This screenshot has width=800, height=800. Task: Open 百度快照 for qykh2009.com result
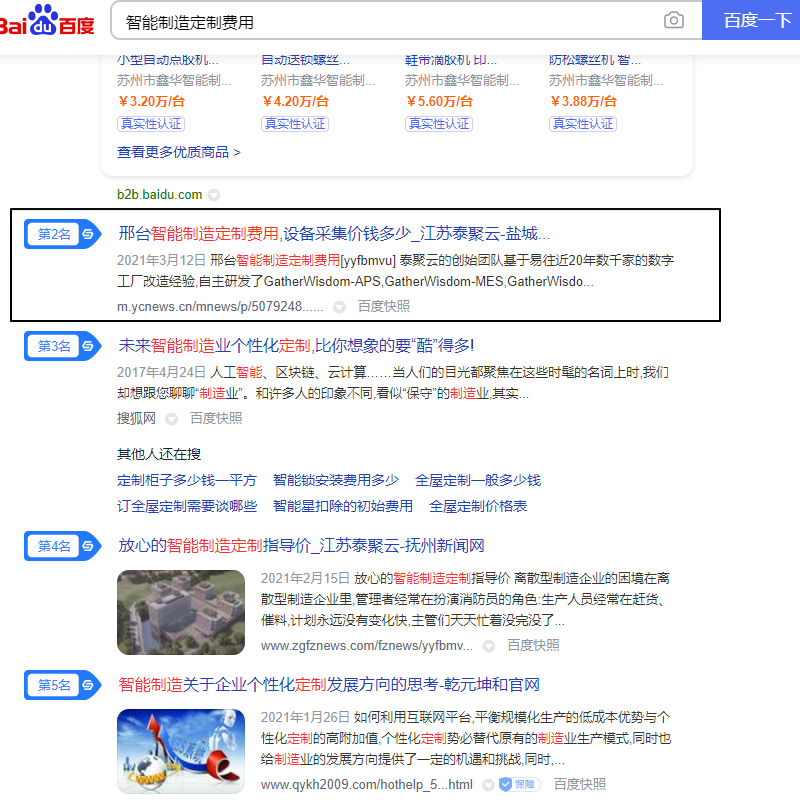click(x=580, y=785)
